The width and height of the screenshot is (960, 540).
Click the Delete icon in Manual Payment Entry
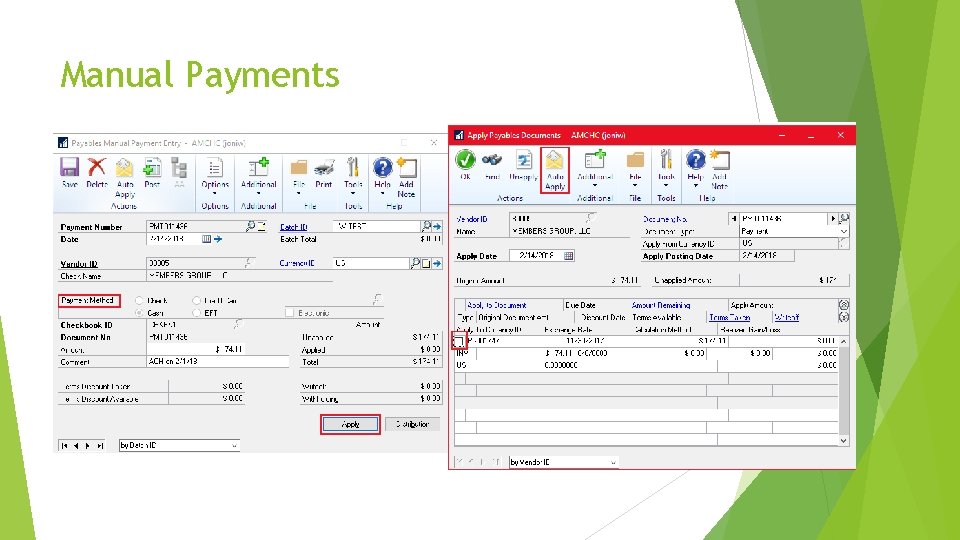point(97,173)
